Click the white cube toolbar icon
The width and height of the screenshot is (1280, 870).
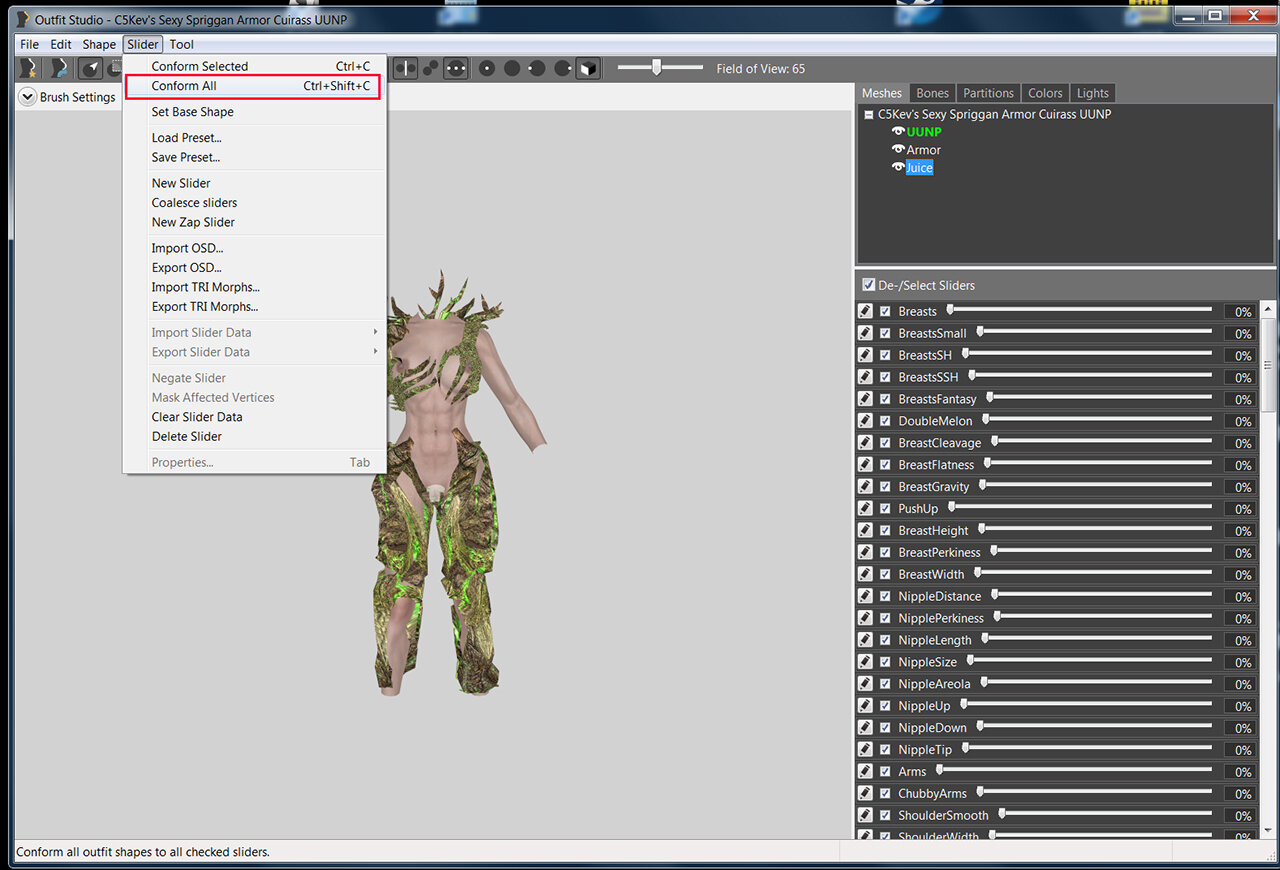[589, 68]
